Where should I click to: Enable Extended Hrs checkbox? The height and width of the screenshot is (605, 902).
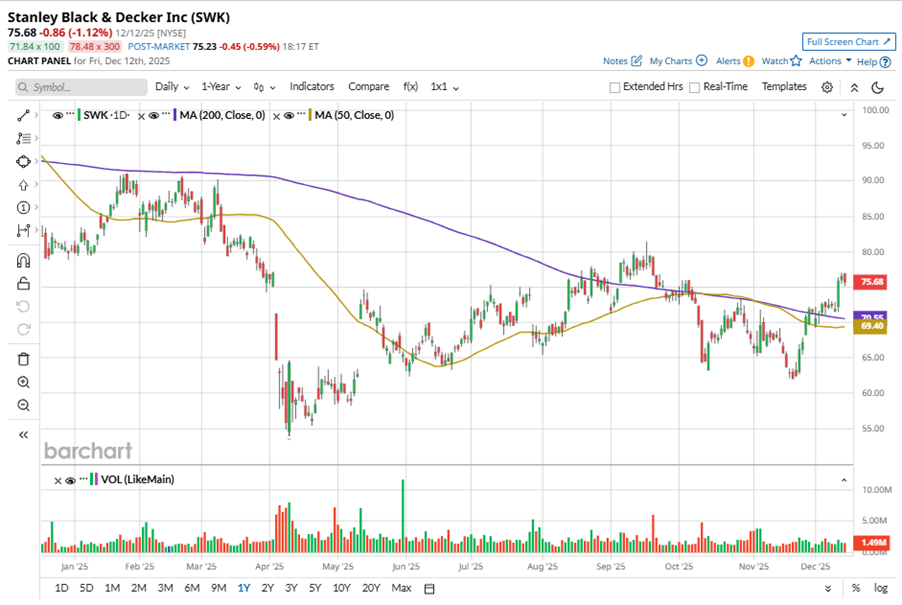click(615, 87)
